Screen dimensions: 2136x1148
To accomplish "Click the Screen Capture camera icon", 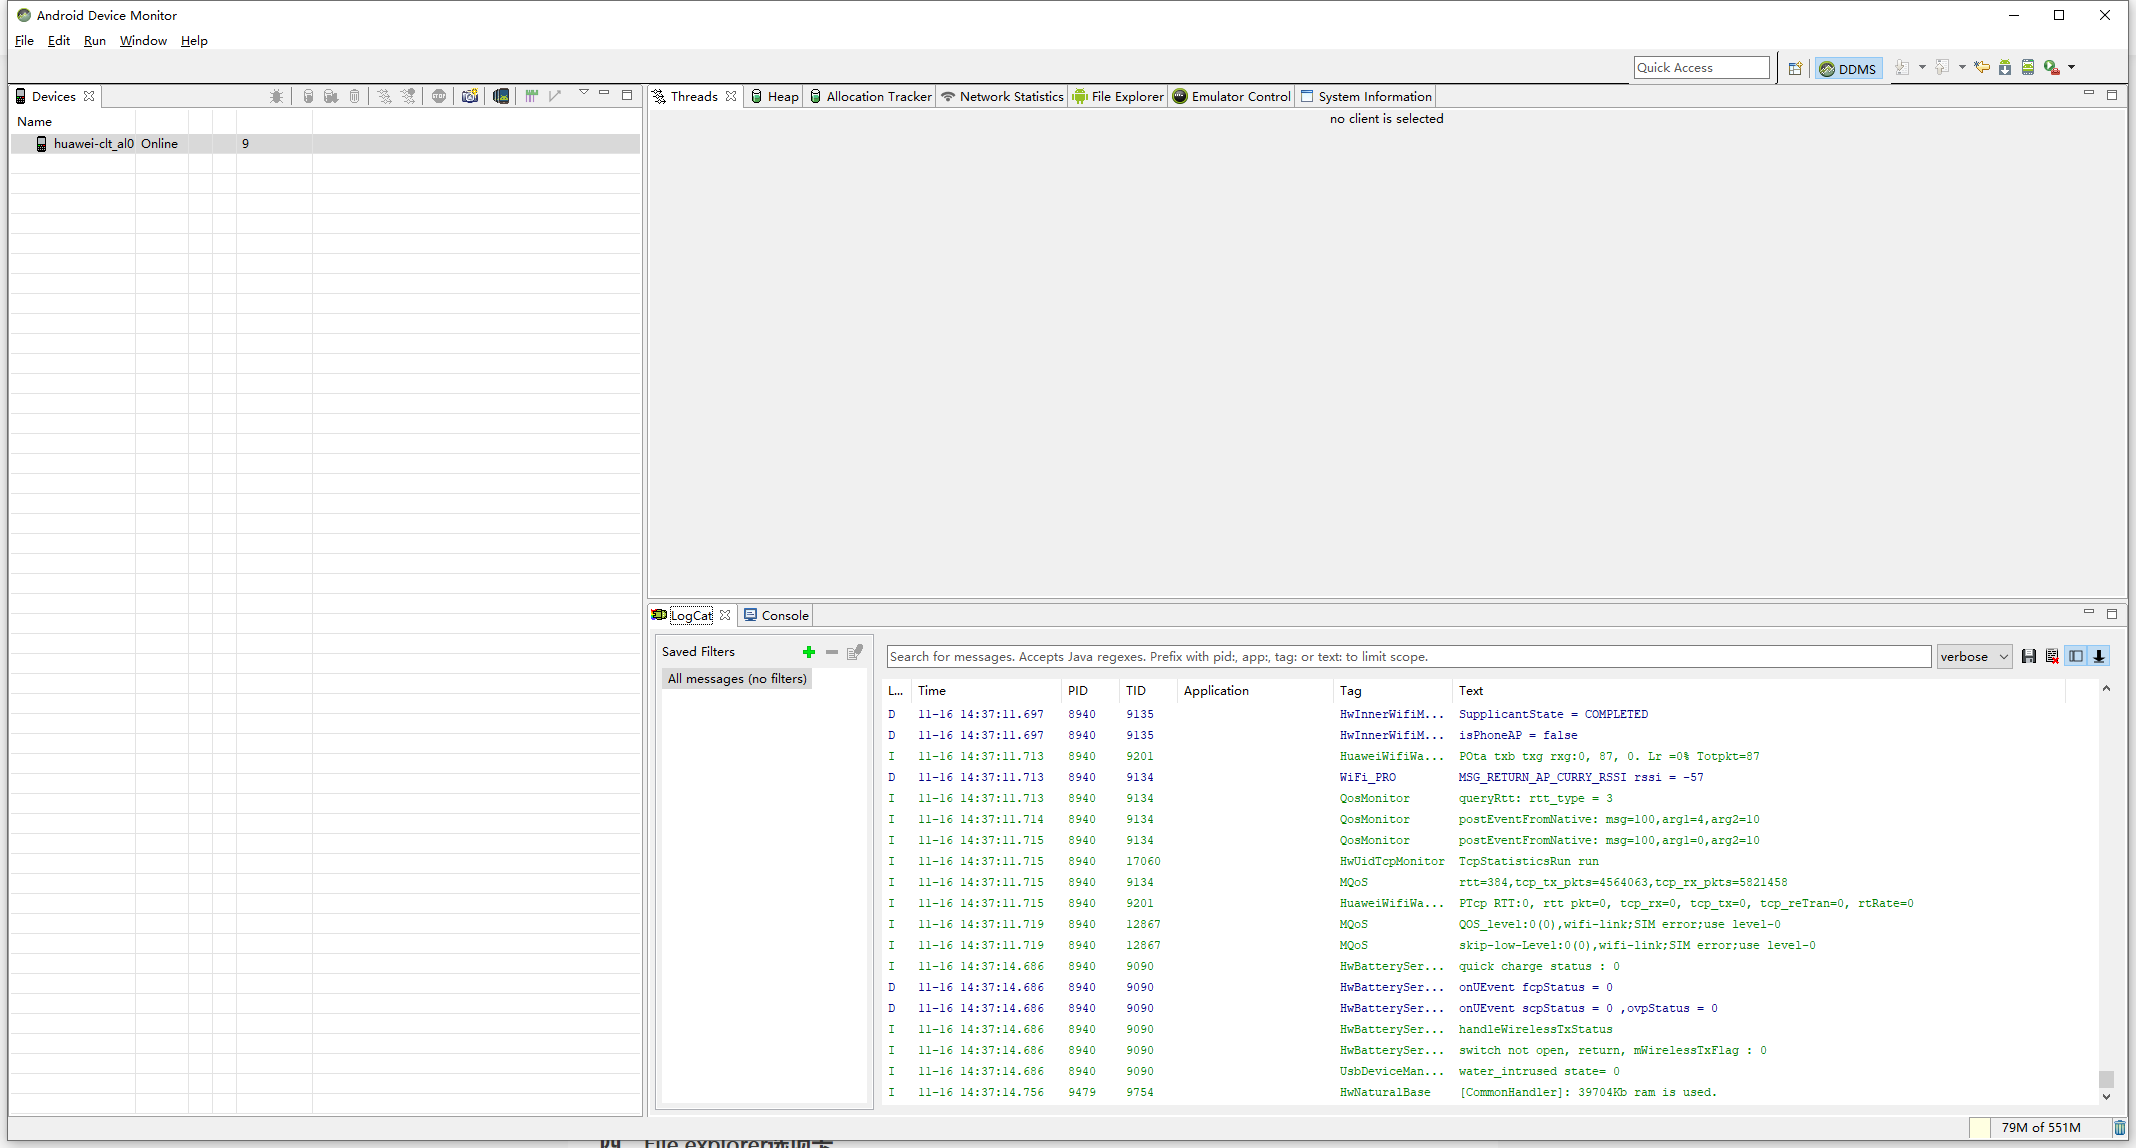I will pos(469,96).
